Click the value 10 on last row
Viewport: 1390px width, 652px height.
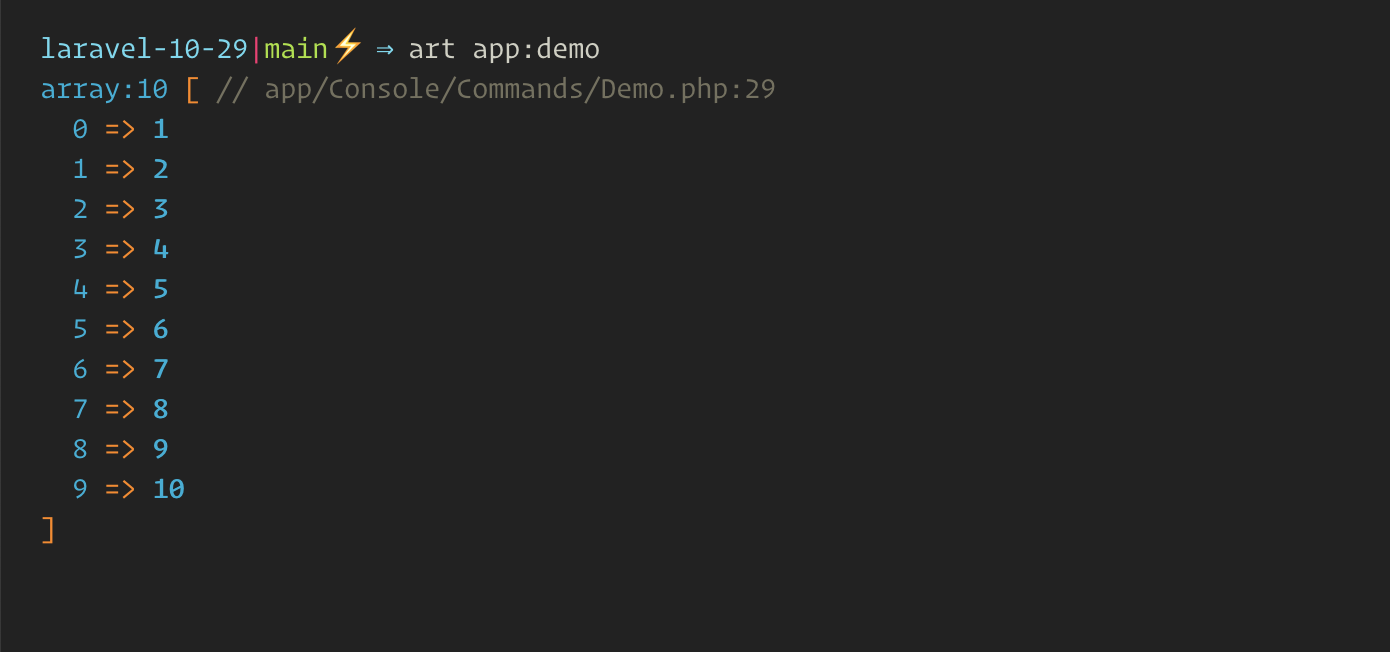point(169,489)
